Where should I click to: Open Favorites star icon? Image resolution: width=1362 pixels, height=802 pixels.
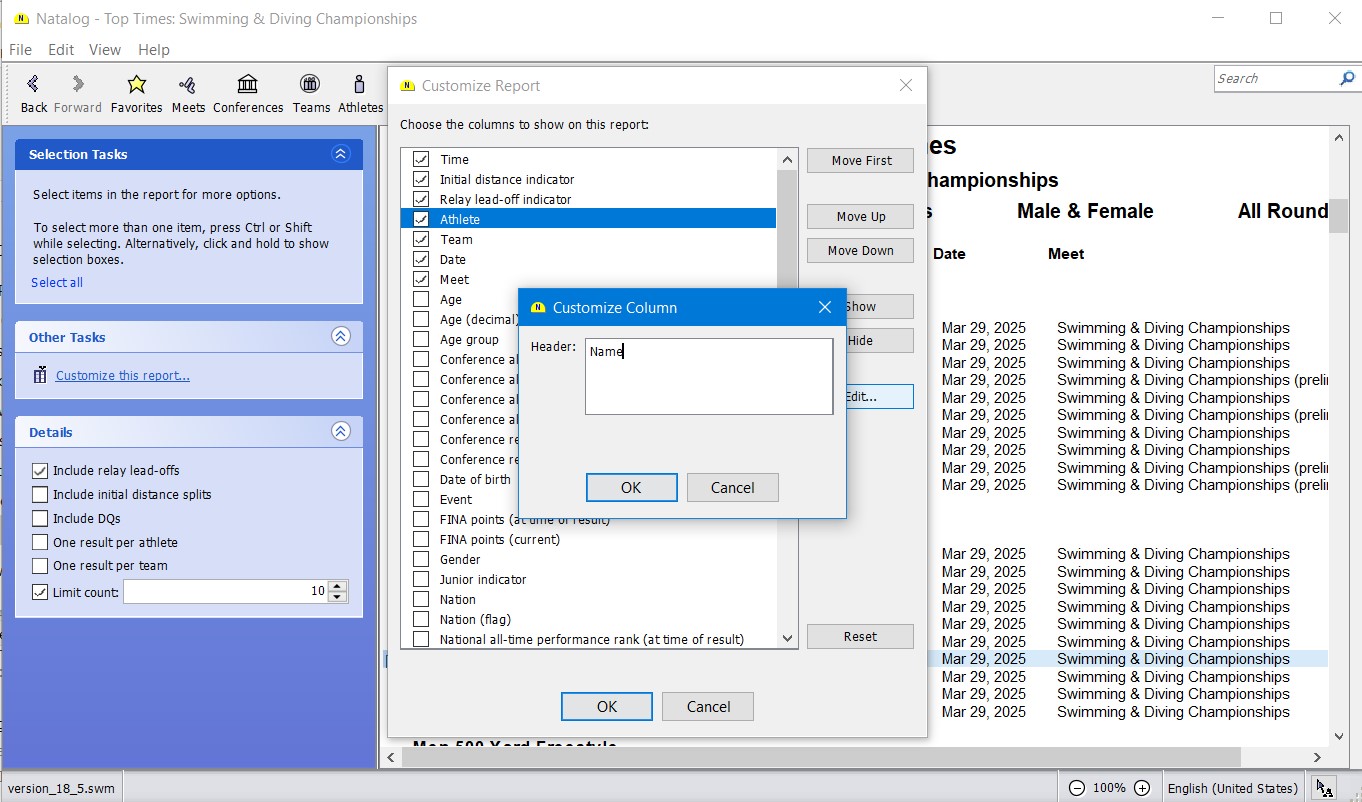[x=137, y=85]
